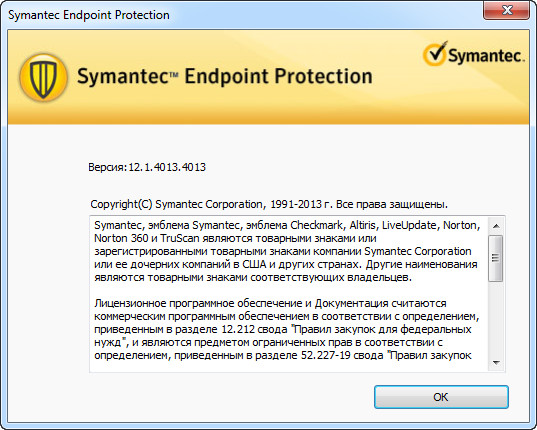Click the OK button

tap(441, 397)
